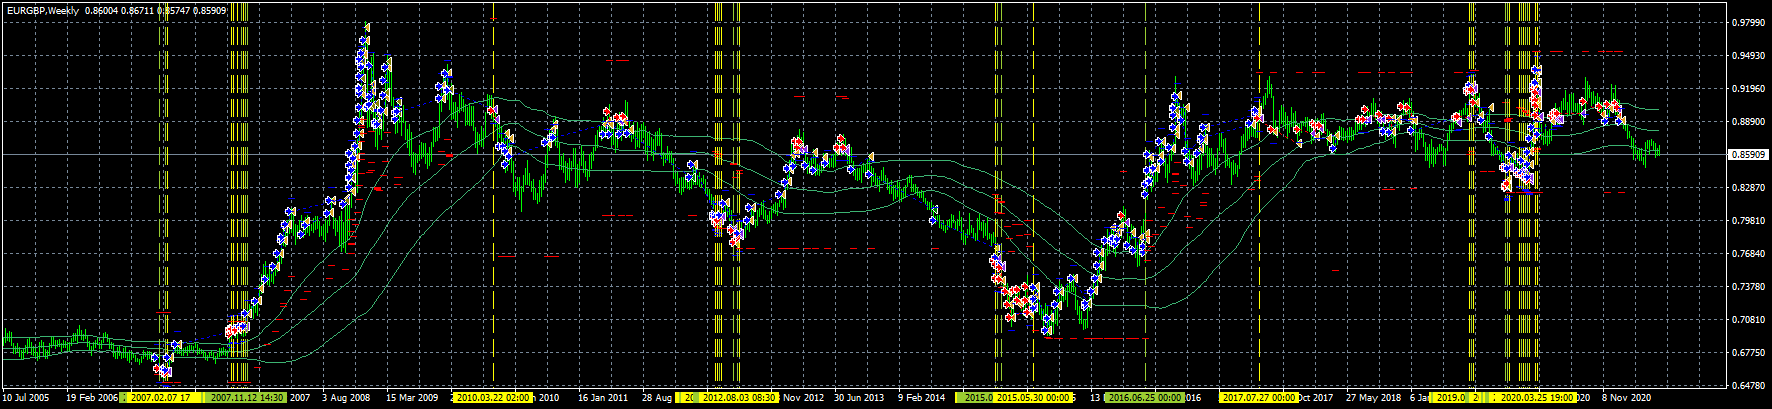Select the 2017.07.27 00:00 date marker
Viewport: 1772px width, 409px height.
pyautogui.click(x=1259, y=398)
